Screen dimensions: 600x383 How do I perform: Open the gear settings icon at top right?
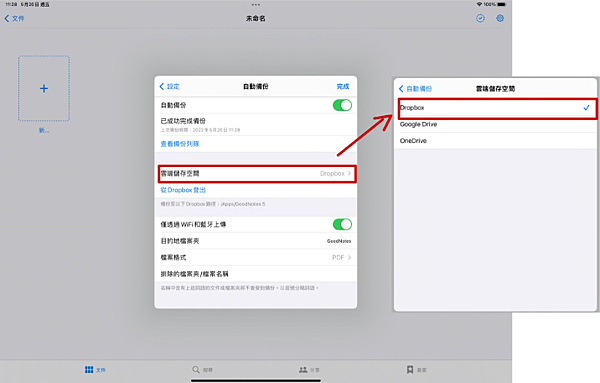500,18
